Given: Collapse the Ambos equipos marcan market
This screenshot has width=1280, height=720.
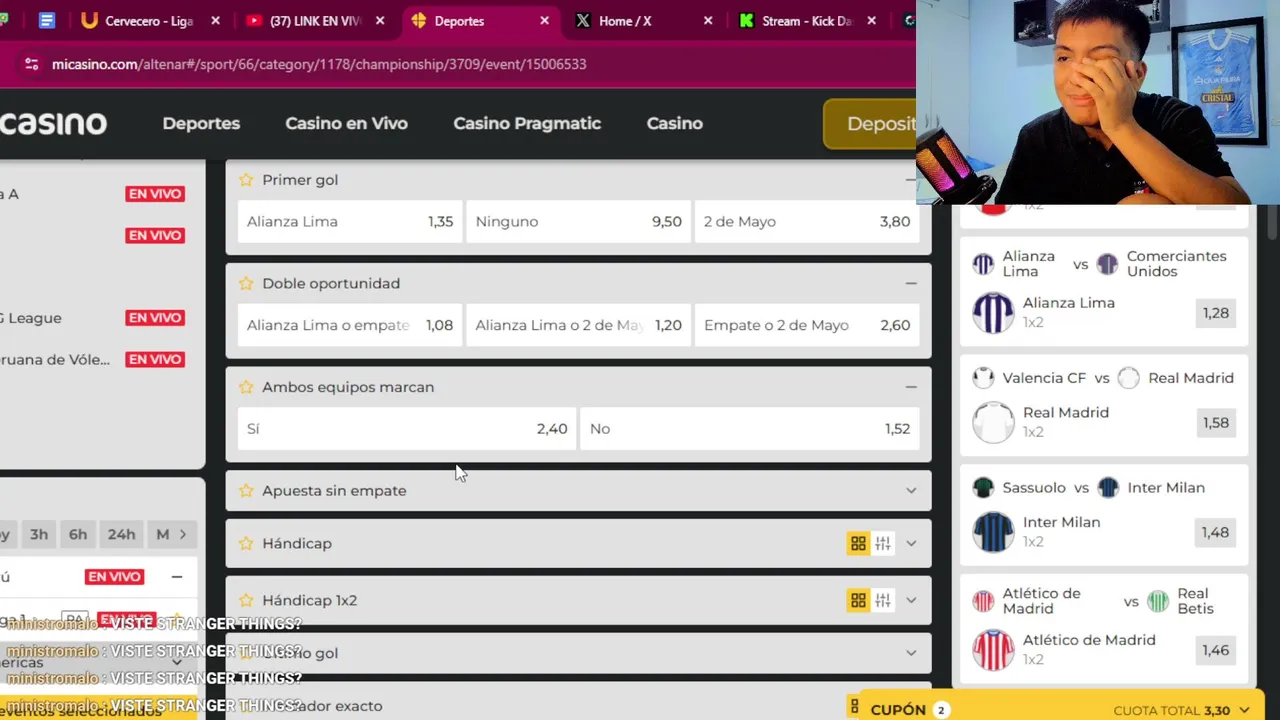Looking at the screenshot, I should [x=910, y=387].
